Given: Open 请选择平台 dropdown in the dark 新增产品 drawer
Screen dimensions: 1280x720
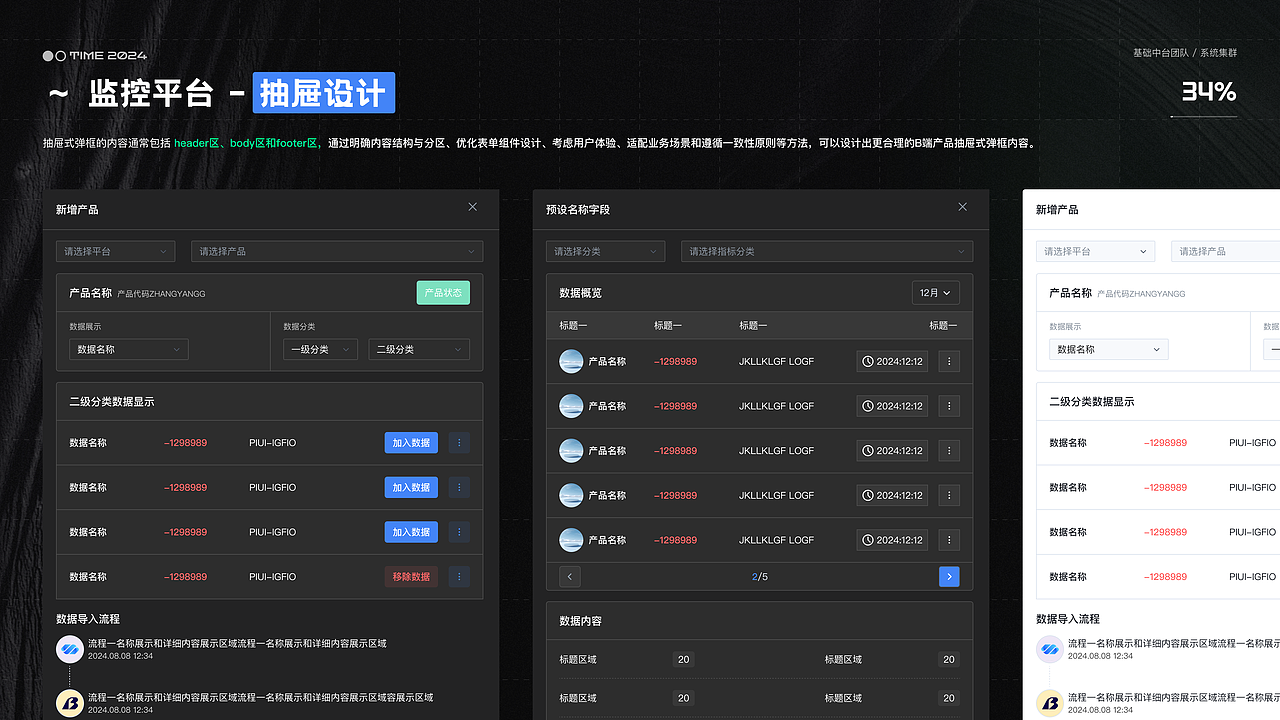Looking at the screenshot, I should click(x=116, y=251).
